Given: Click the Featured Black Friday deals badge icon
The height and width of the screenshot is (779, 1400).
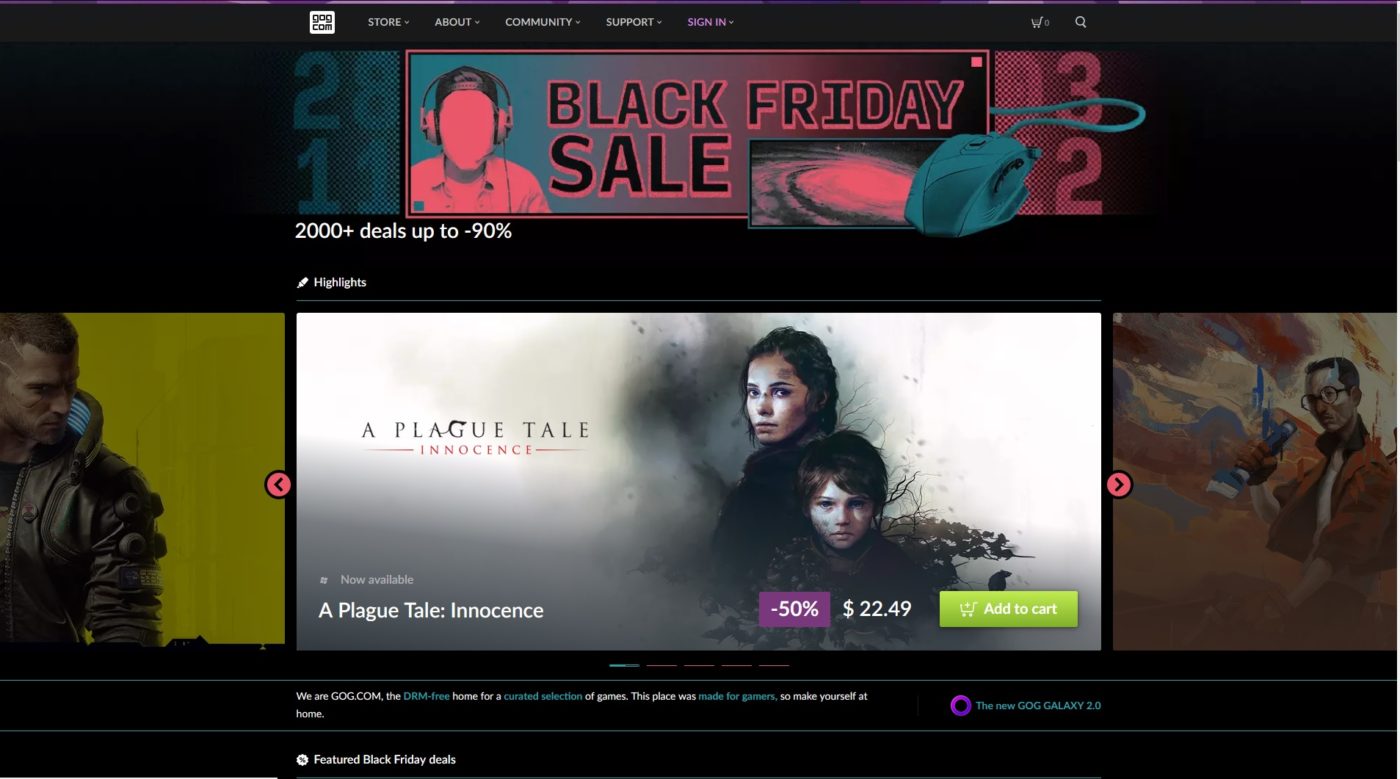Looking at the screenshot, I should [x=303, y=760].
